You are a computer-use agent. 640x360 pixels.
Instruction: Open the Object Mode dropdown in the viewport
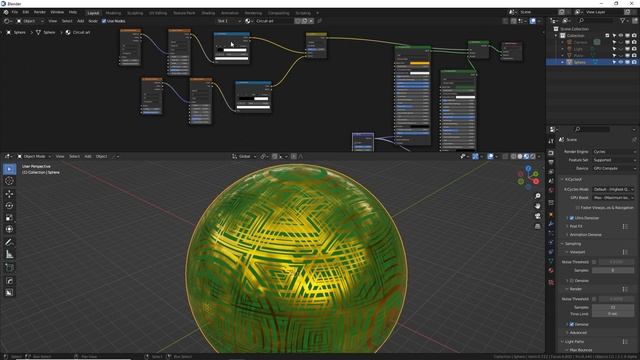pyautogui.click(x=34, y=156)
